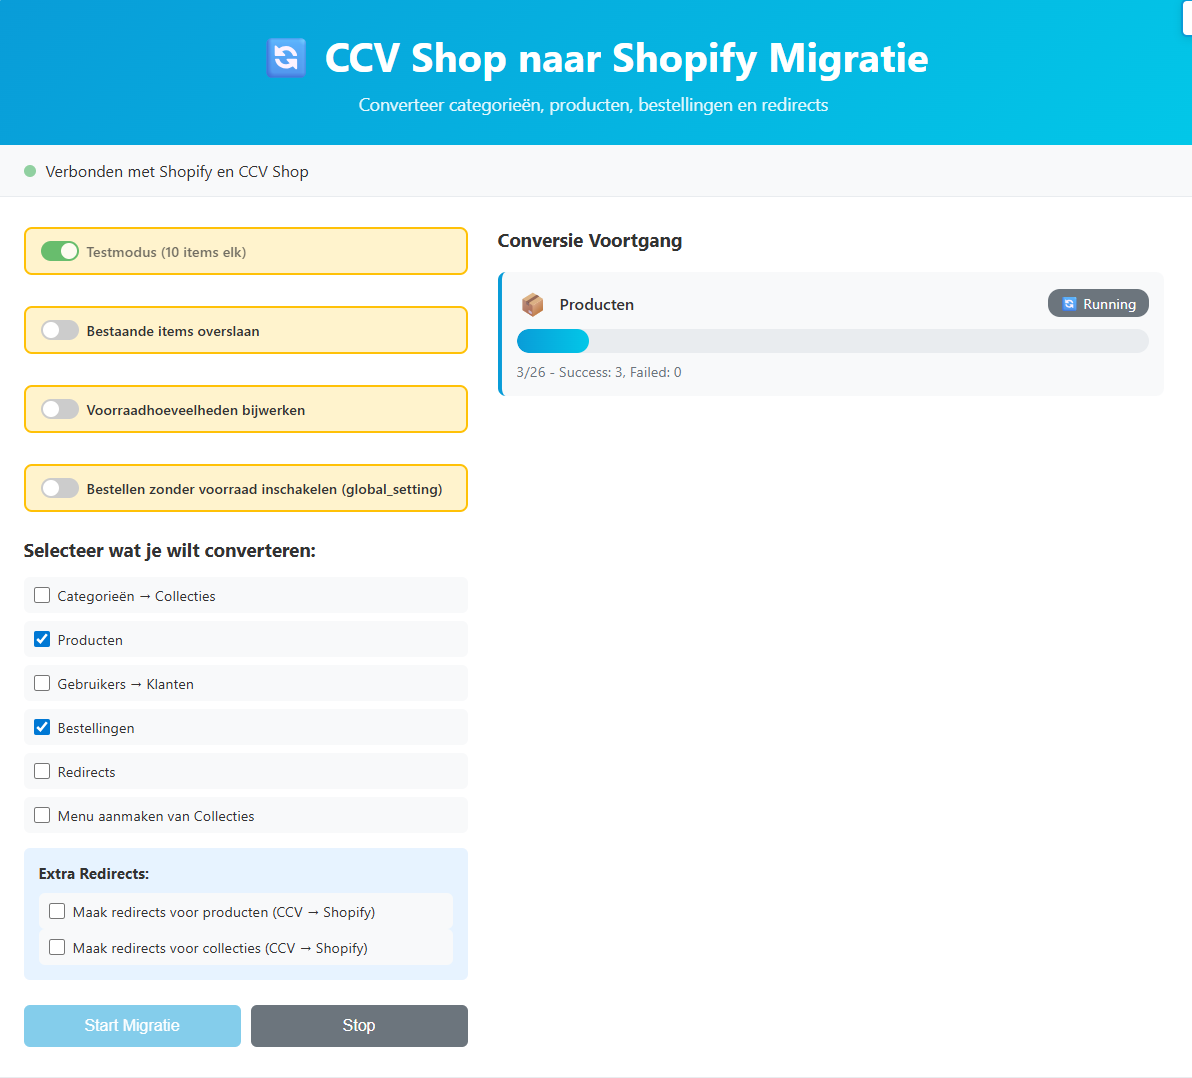
Task: Click the Producten conversion progress bar
Action: 833,341
